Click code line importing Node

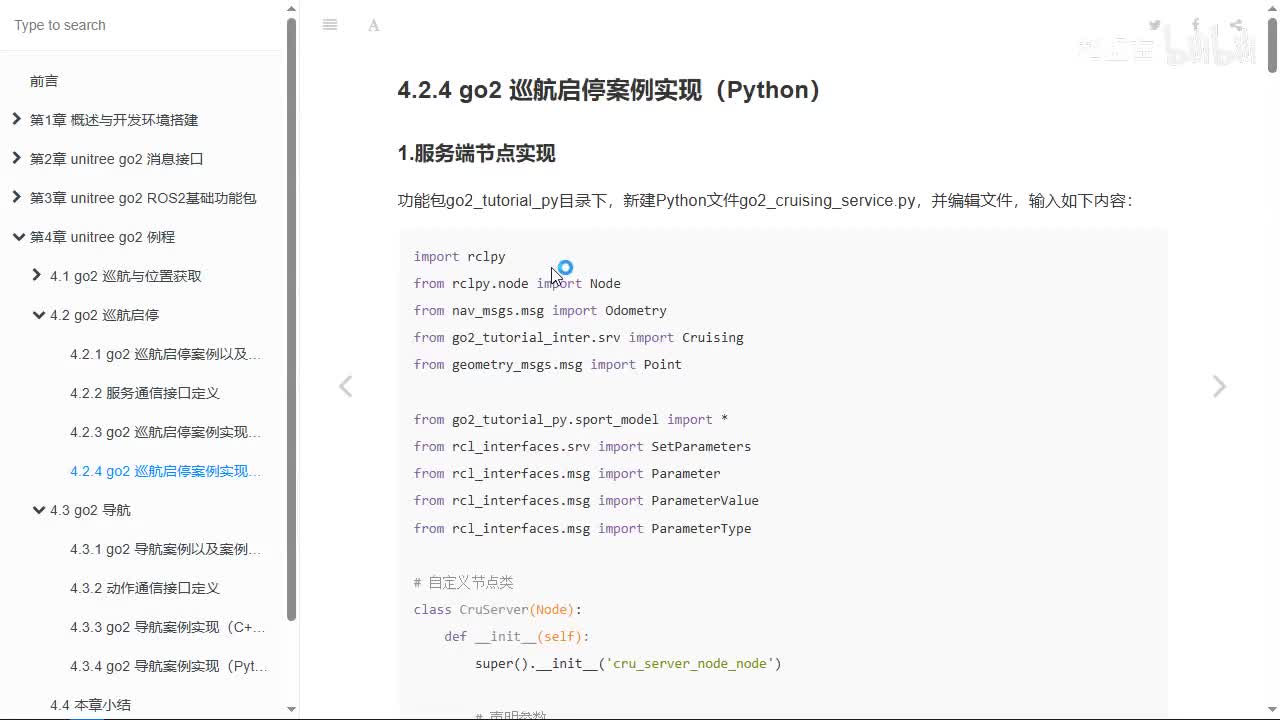517,283
